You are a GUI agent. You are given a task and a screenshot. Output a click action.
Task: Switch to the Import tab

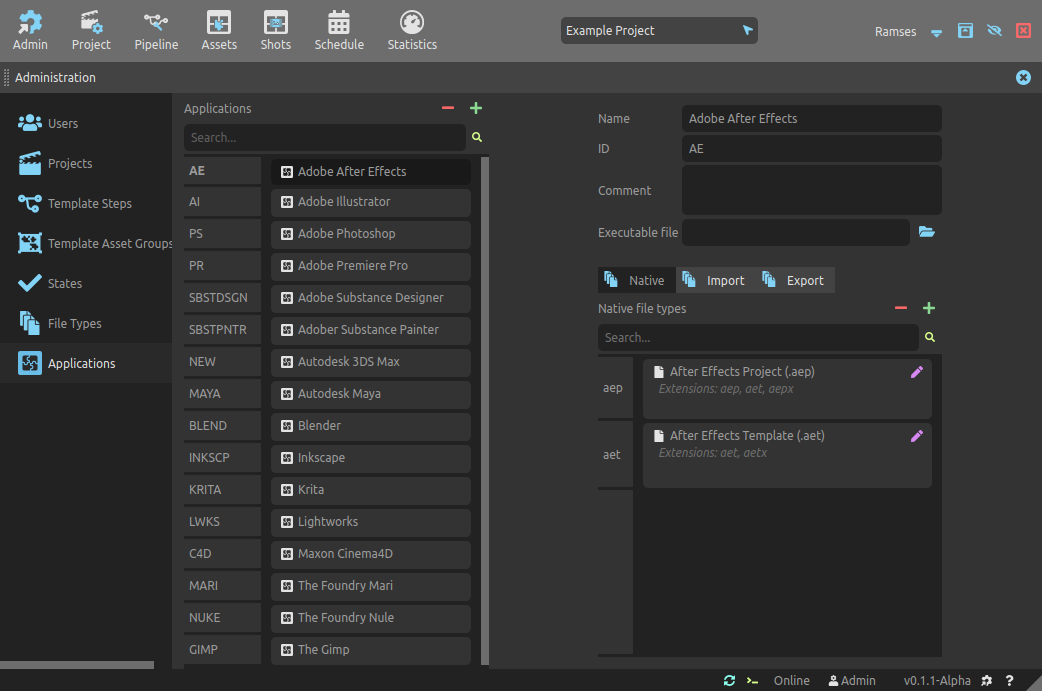[x=715, y=280]
